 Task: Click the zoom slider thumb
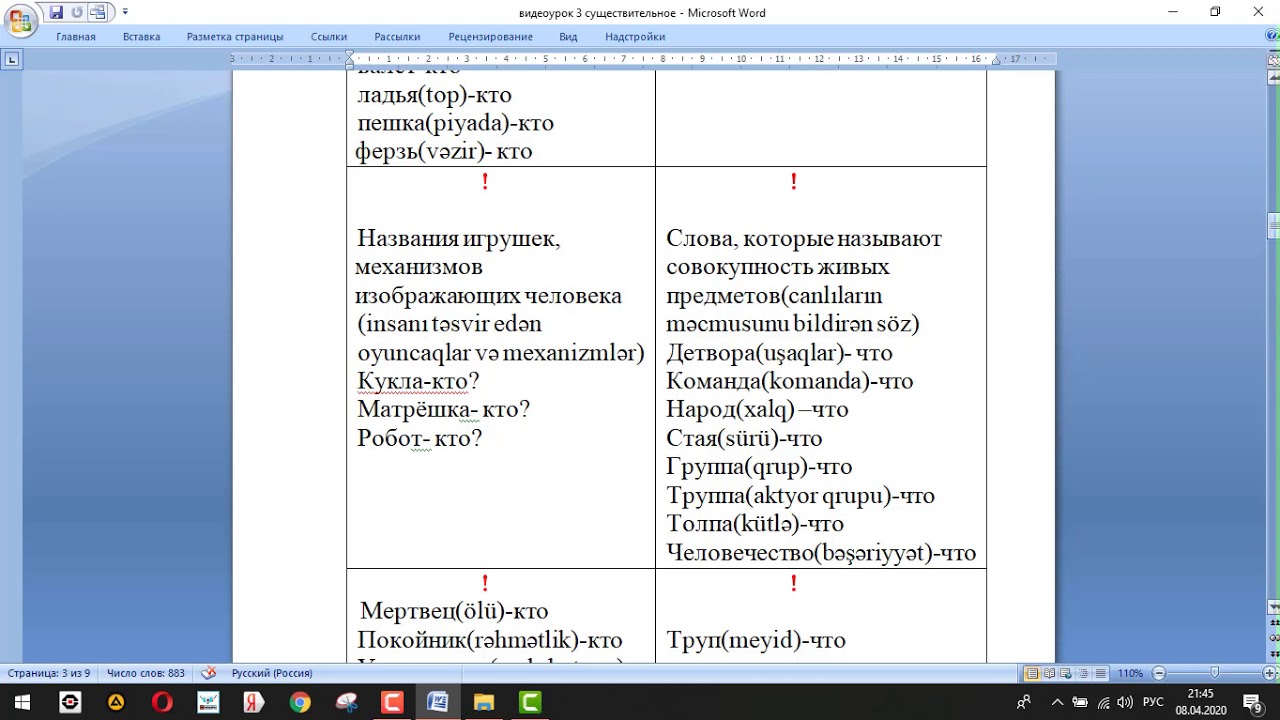1215,673
